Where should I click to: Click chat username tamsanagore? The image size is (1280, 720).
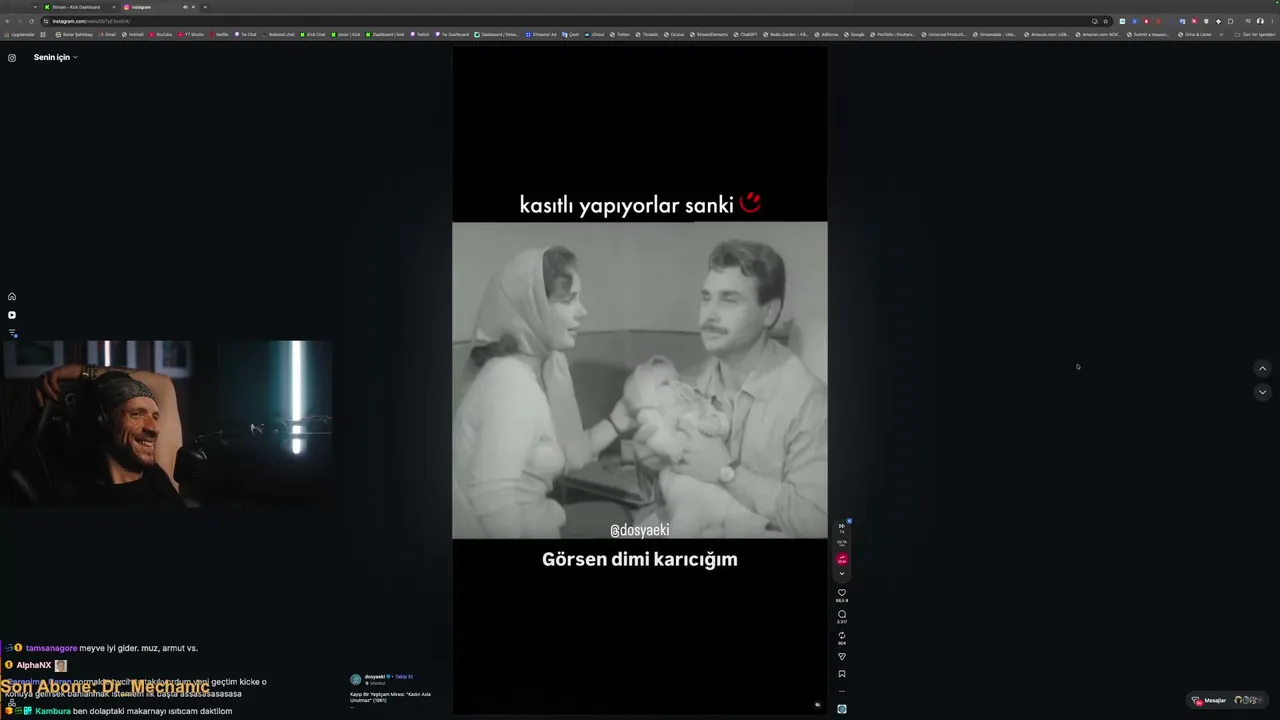pyautogui.click(x=51, y=648)
